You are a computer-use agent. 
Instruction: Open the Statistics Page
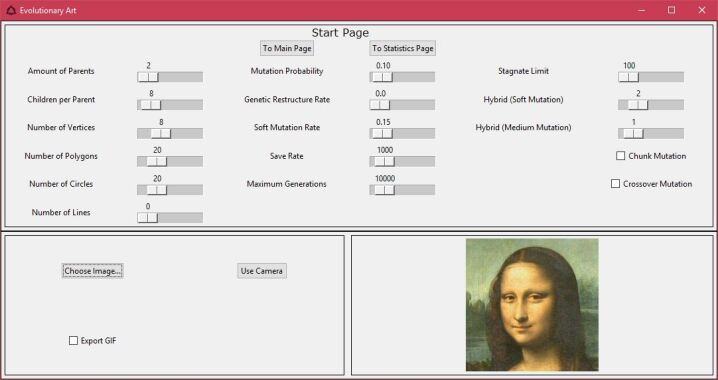click(403, 48)
